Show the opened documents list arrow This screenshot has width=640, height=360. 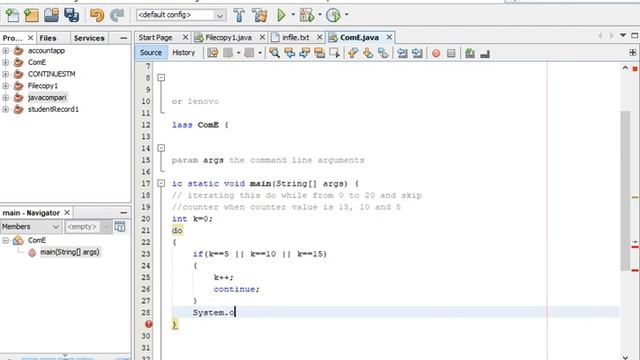point(623,36)
